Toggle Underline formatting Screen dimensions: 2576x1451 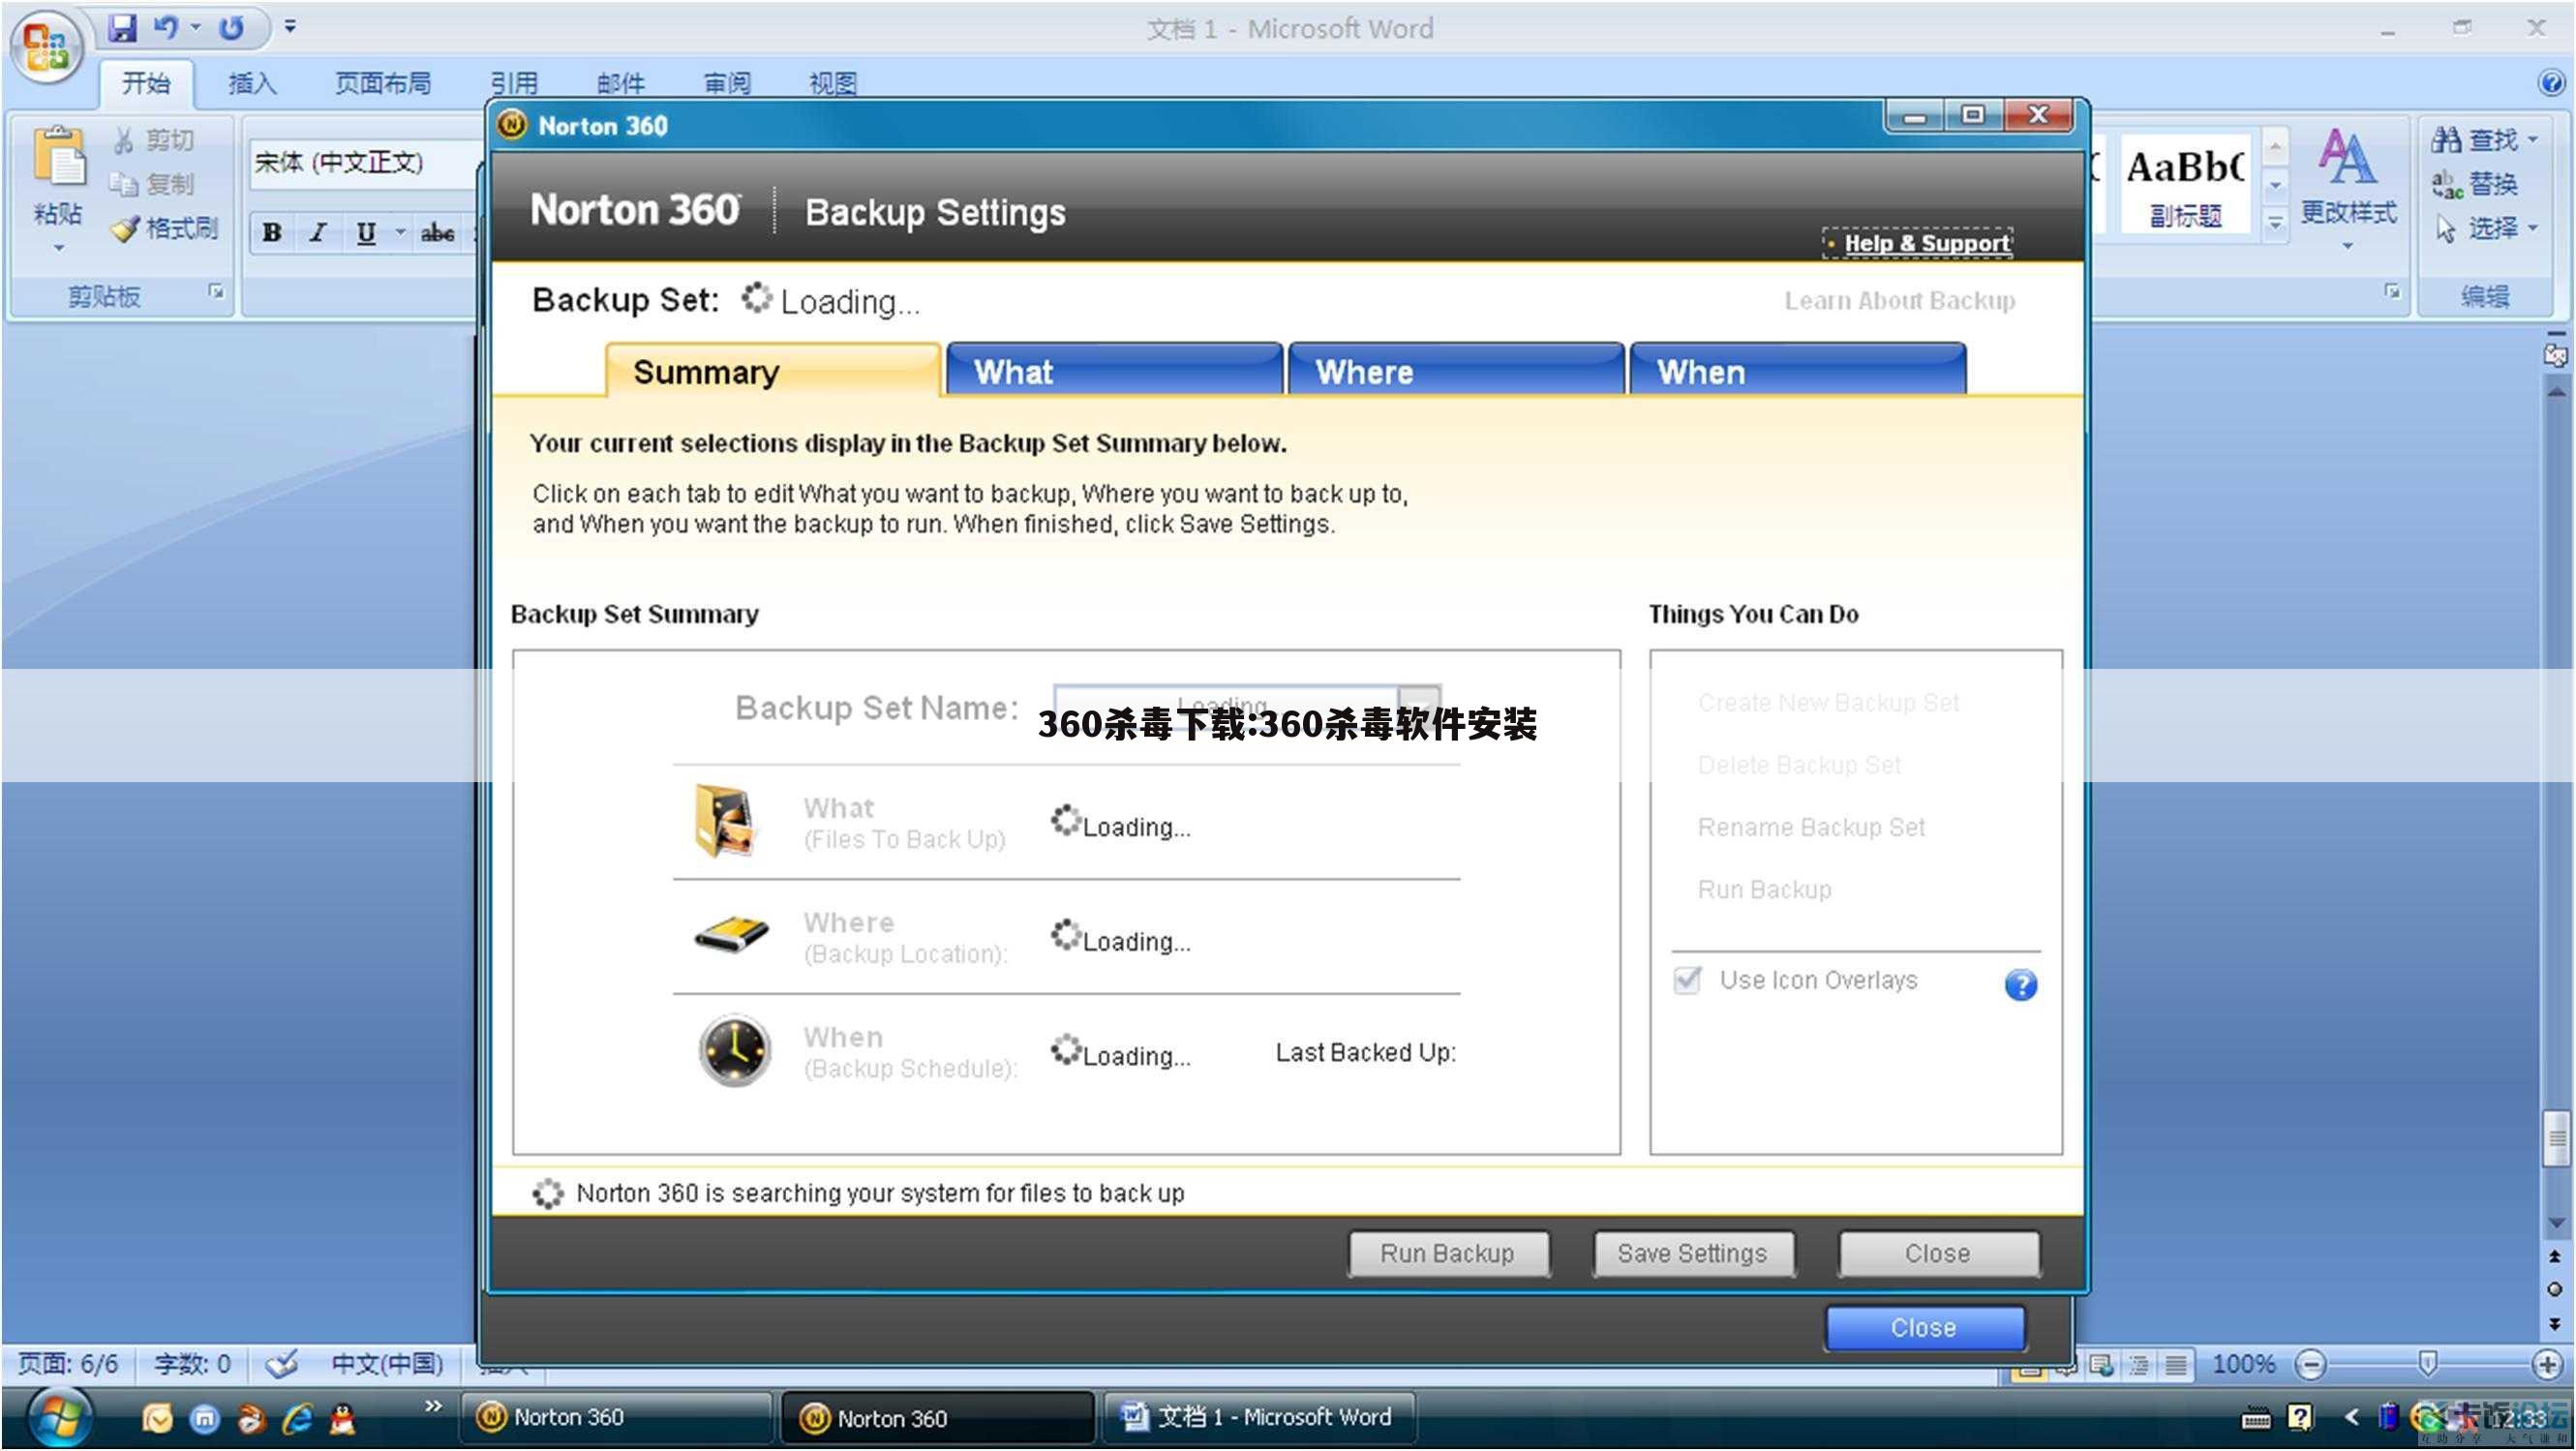(366, 233)
